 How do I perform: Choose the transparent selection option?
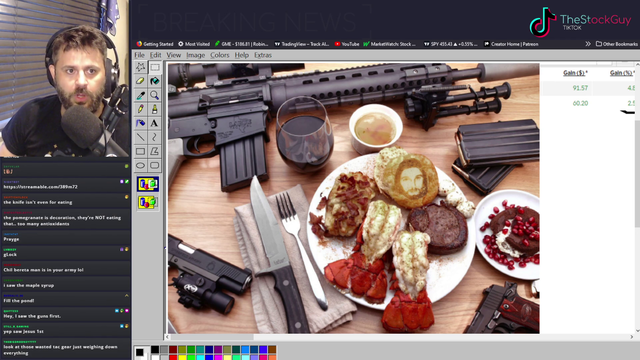(x=148, y=202)
